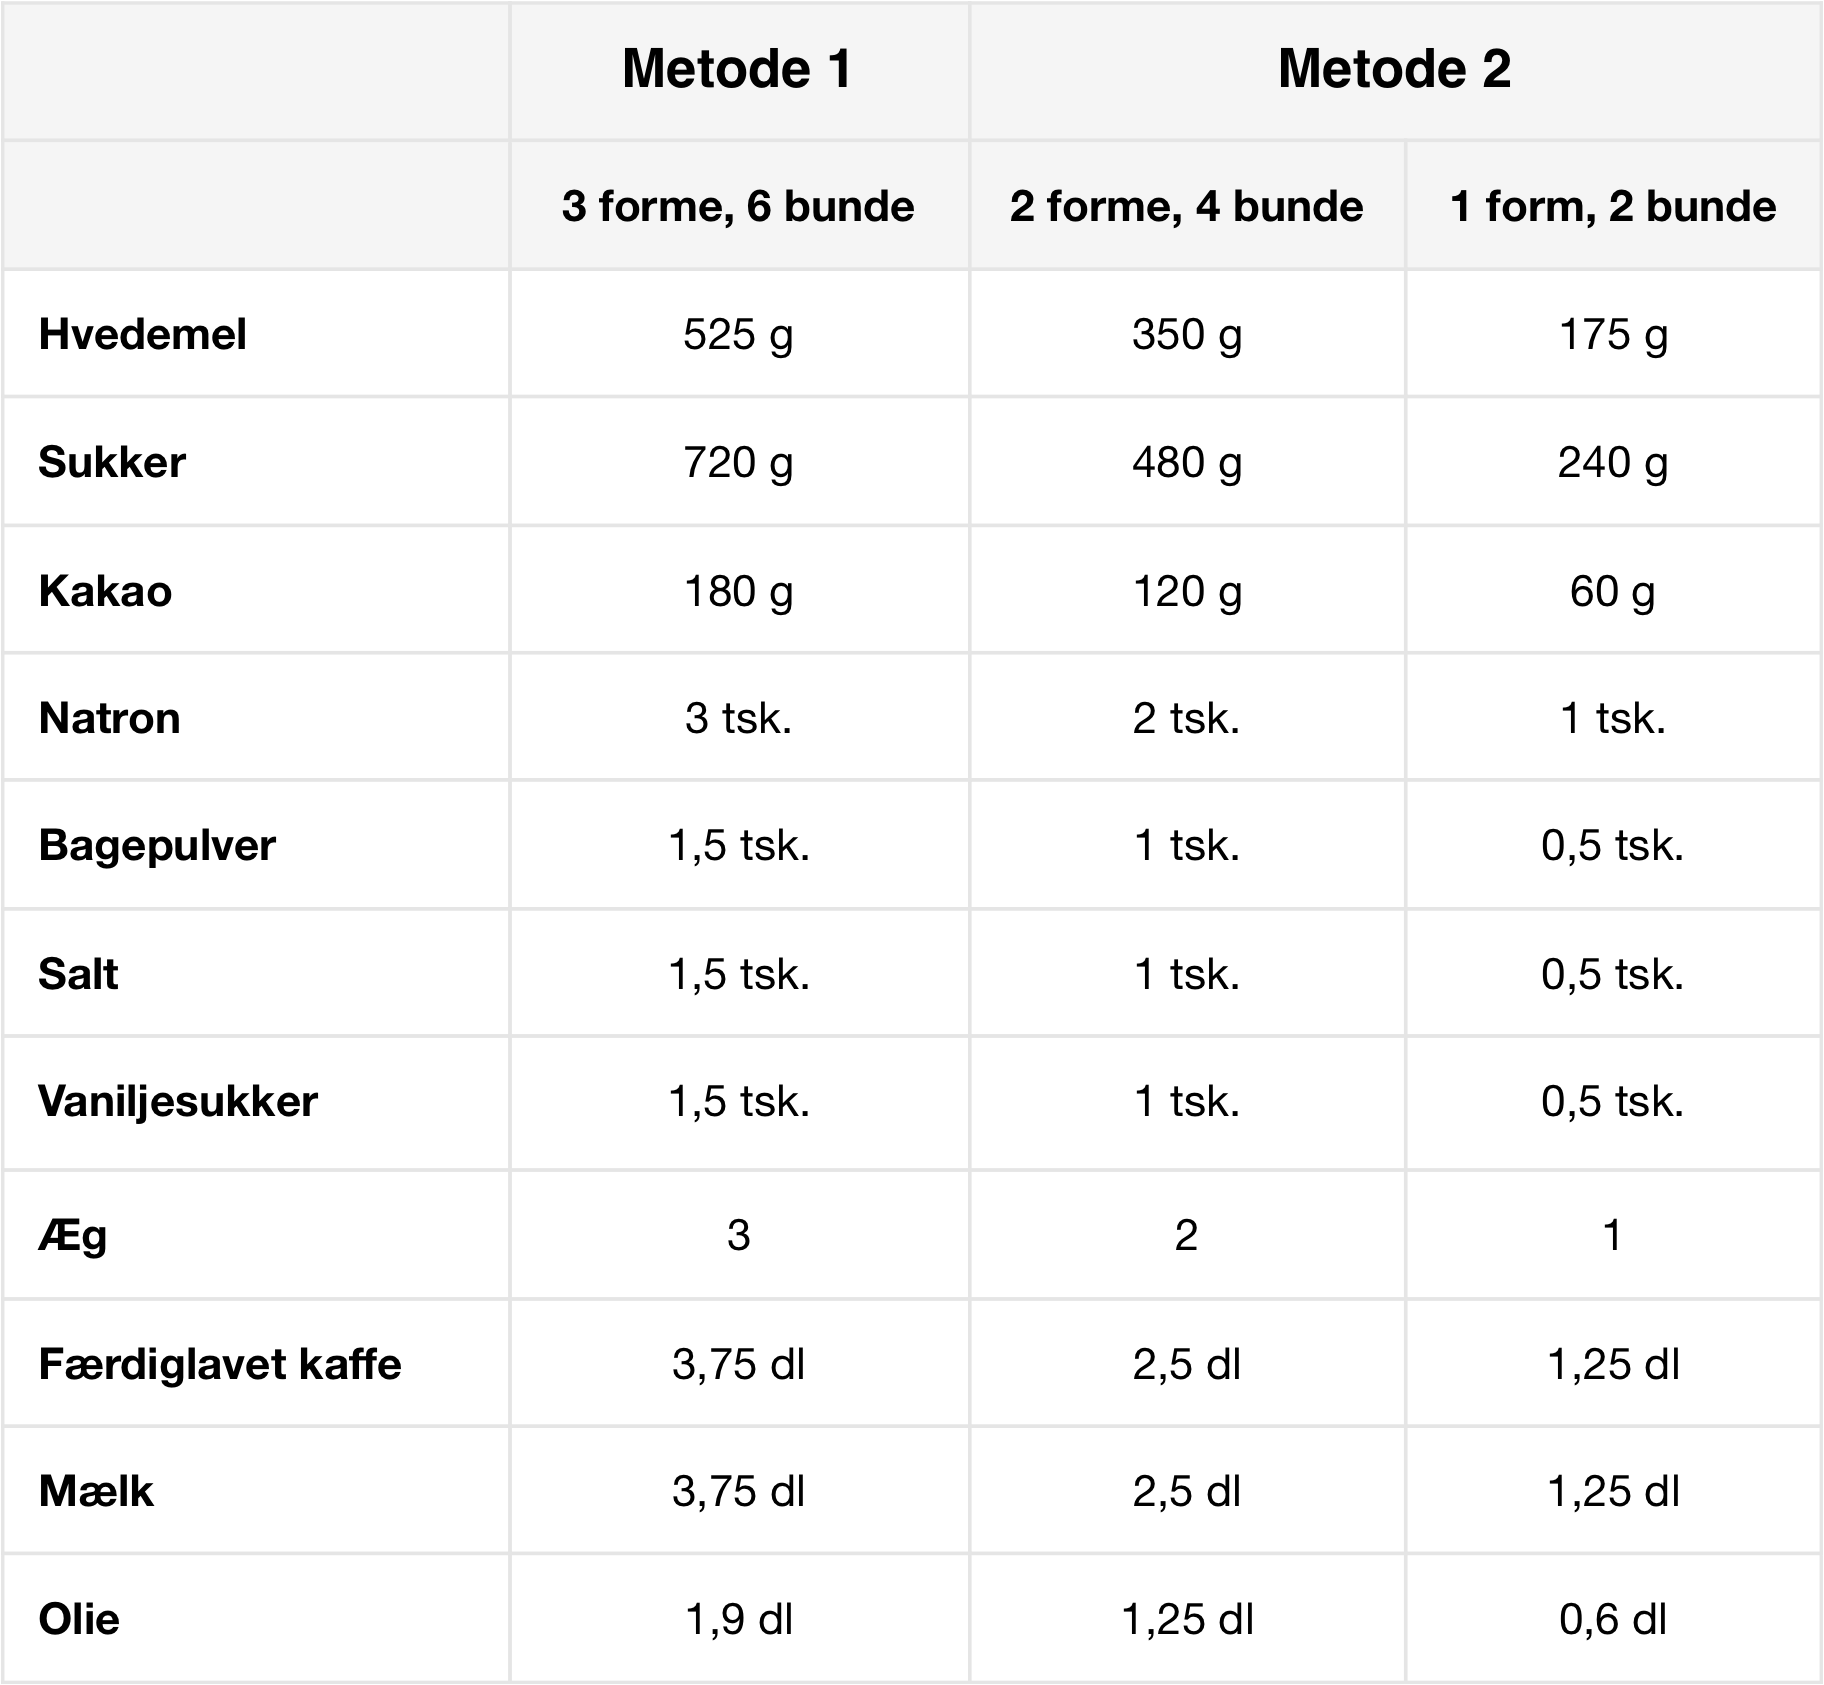
Task: Click the Metode 1 column header
Action: pos(737,69)
